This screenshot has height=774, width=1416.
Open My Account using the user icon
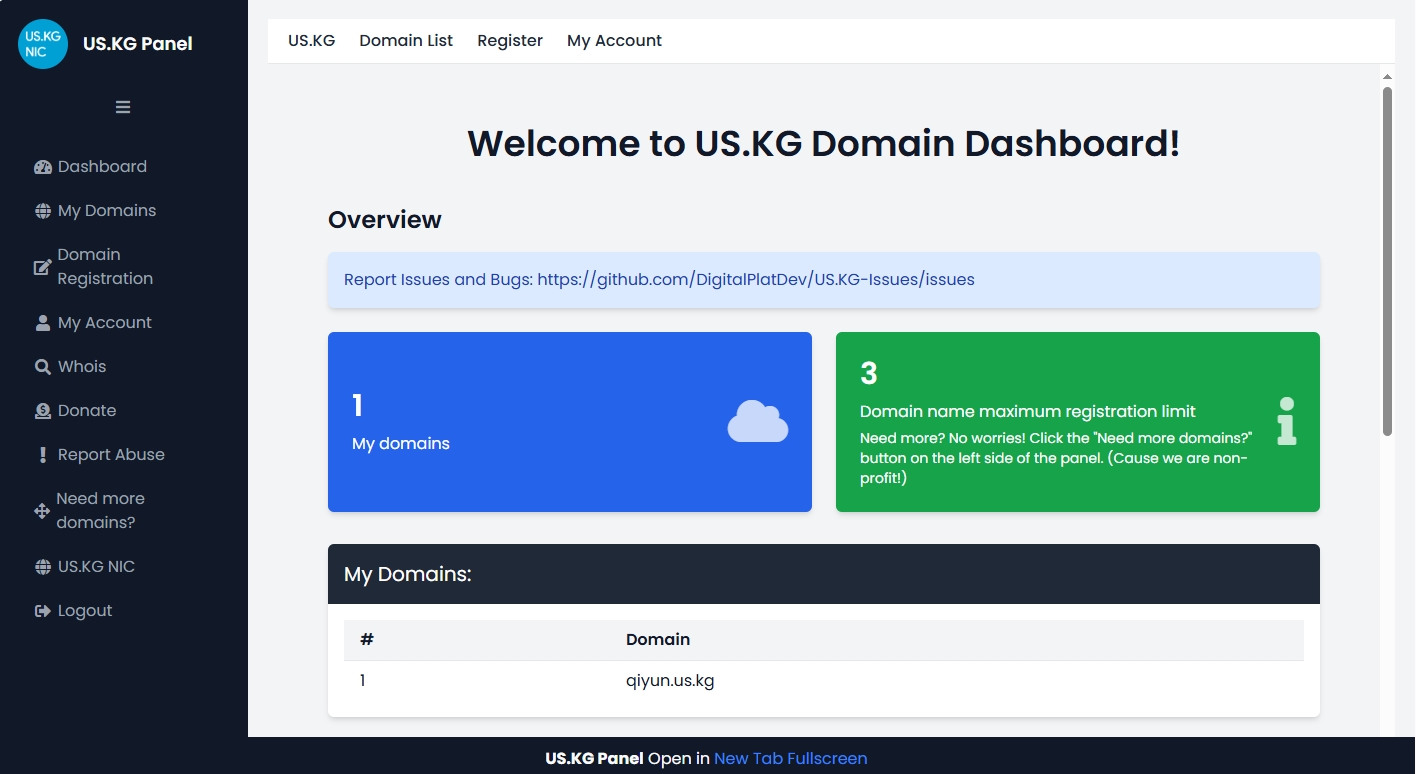41,322
